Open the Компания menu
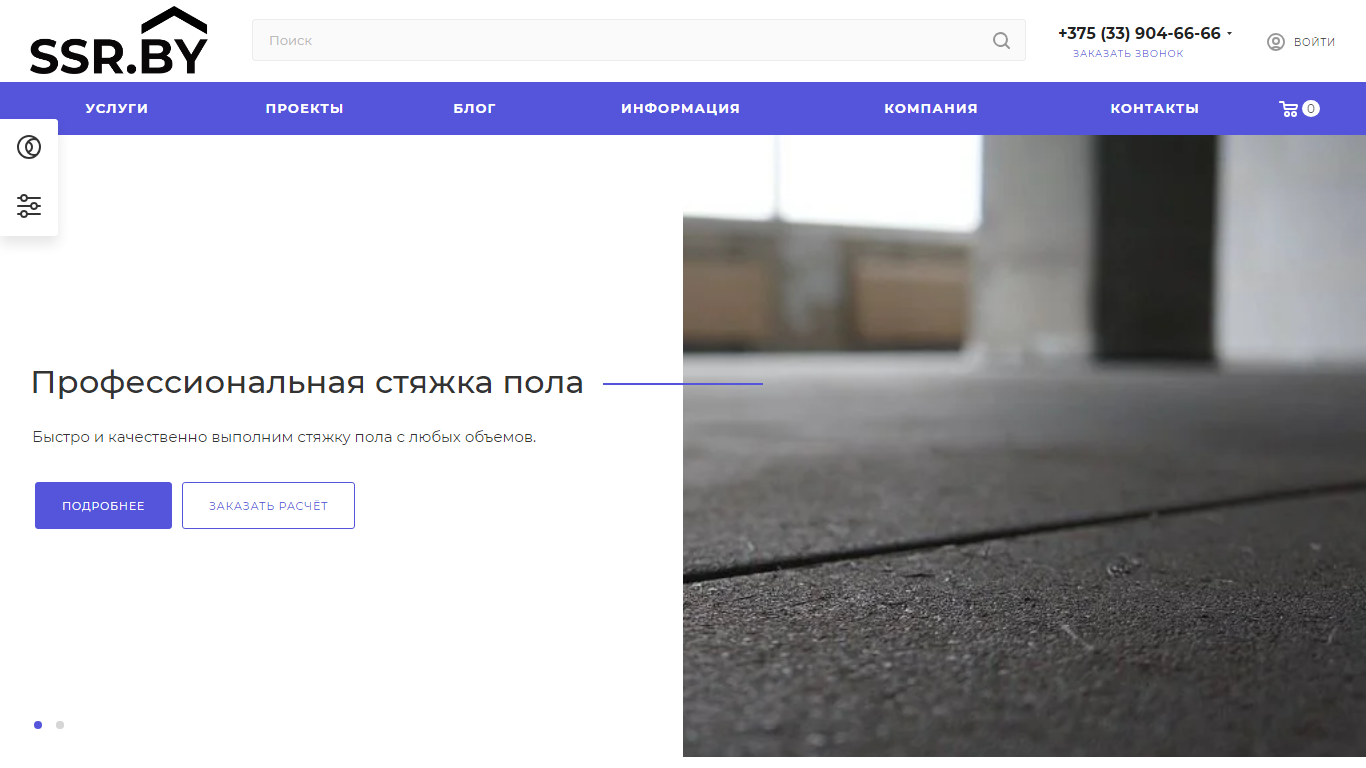 click(931, 108)
